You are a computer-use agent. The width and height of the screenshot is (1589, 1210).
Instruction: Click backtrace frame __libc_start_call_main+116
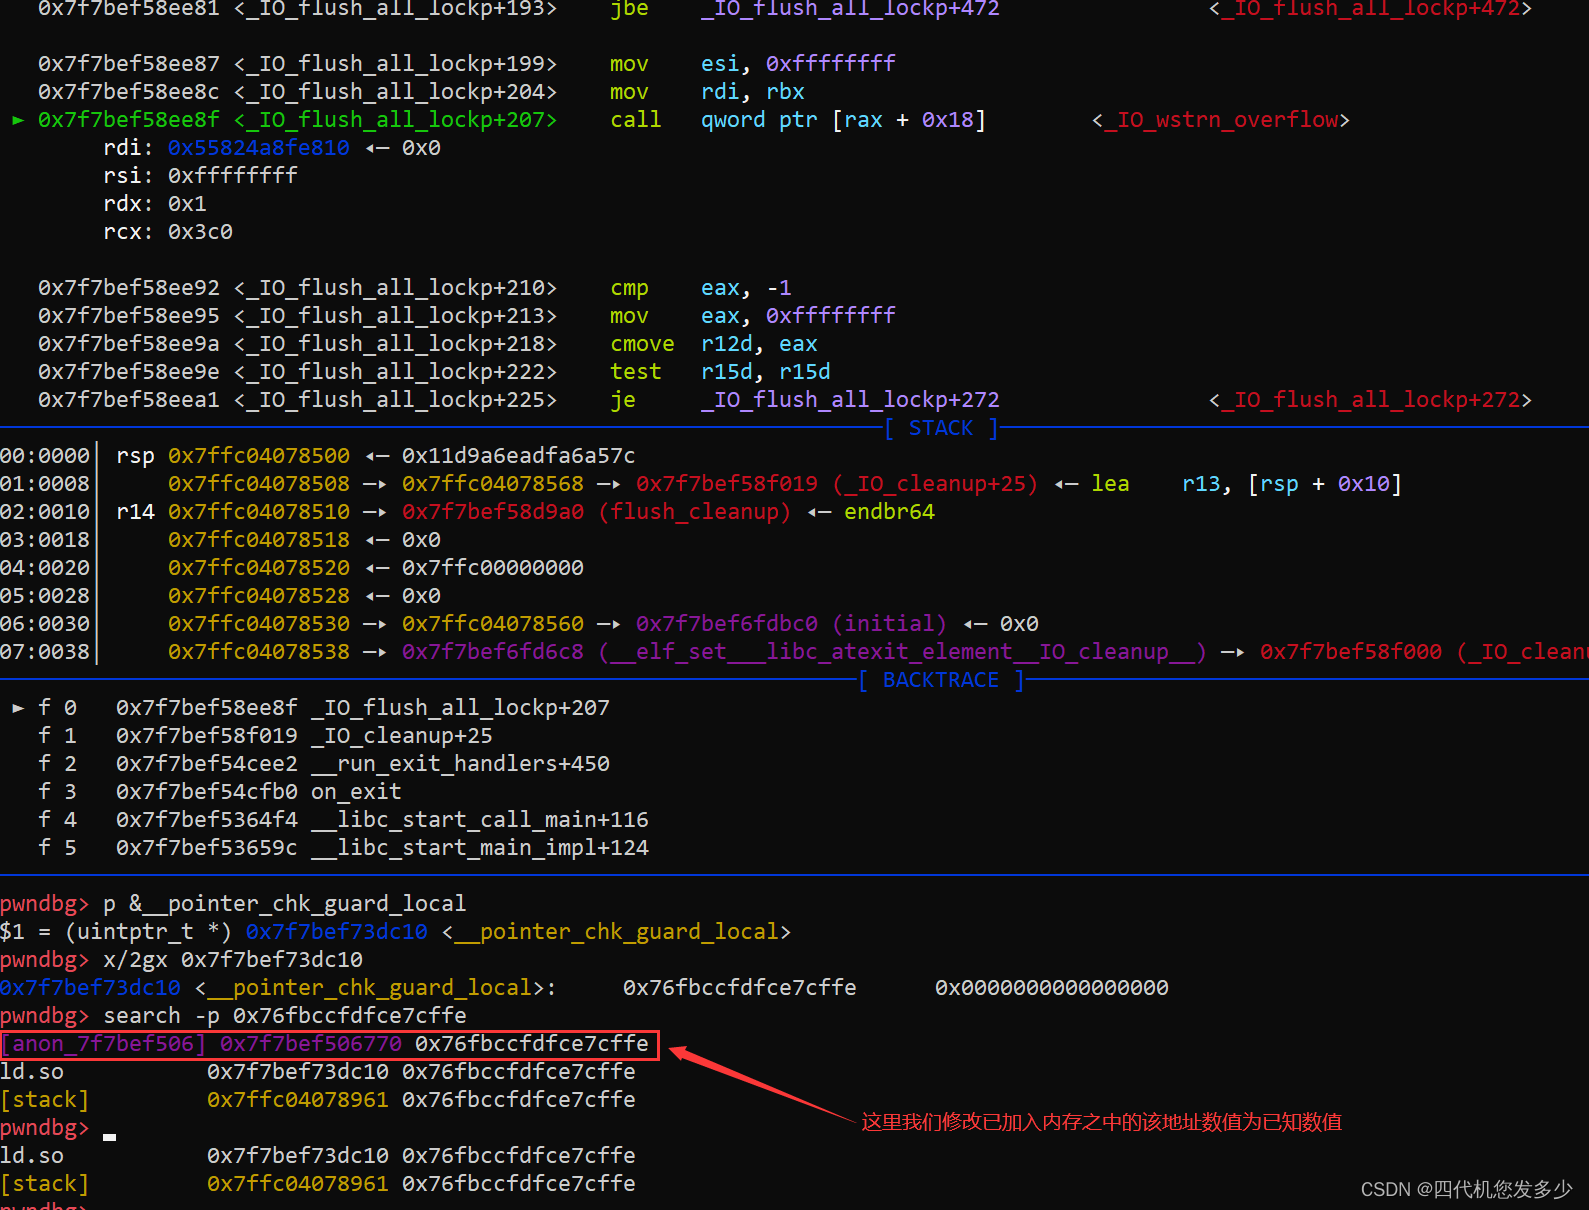pos(343,820)
